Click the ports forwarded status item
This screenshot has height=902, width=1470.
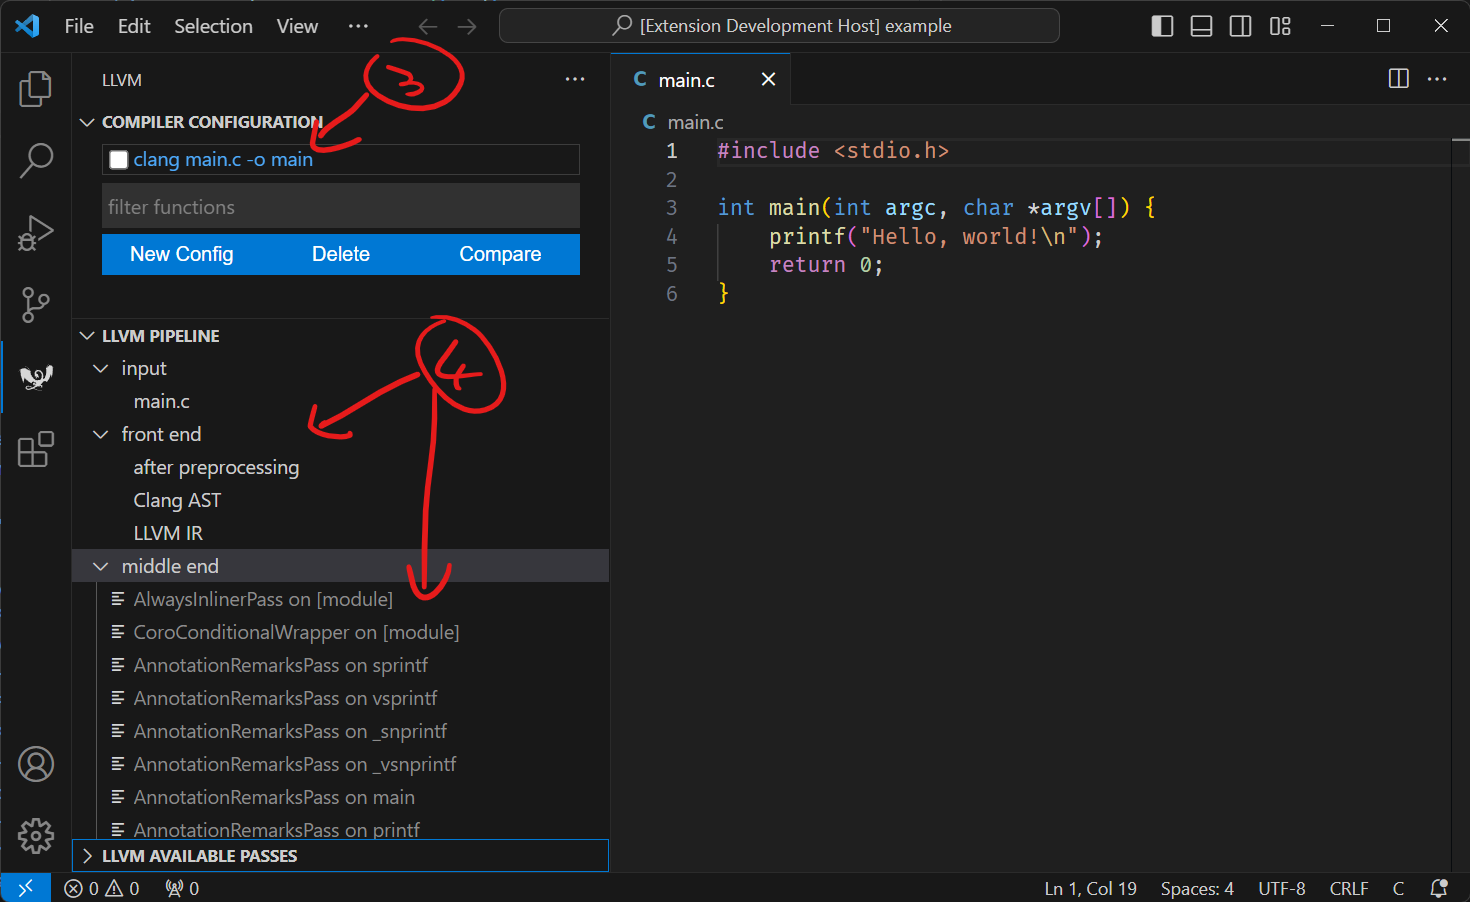pos(182,888)
